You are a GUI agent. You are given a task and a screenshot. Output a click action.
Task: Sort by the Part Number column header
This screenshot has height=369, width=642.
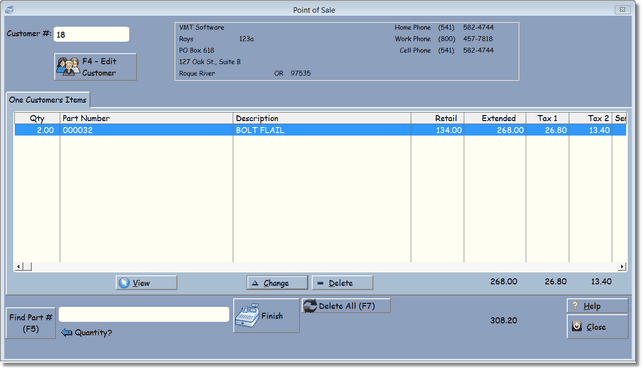tap(146, 118)
